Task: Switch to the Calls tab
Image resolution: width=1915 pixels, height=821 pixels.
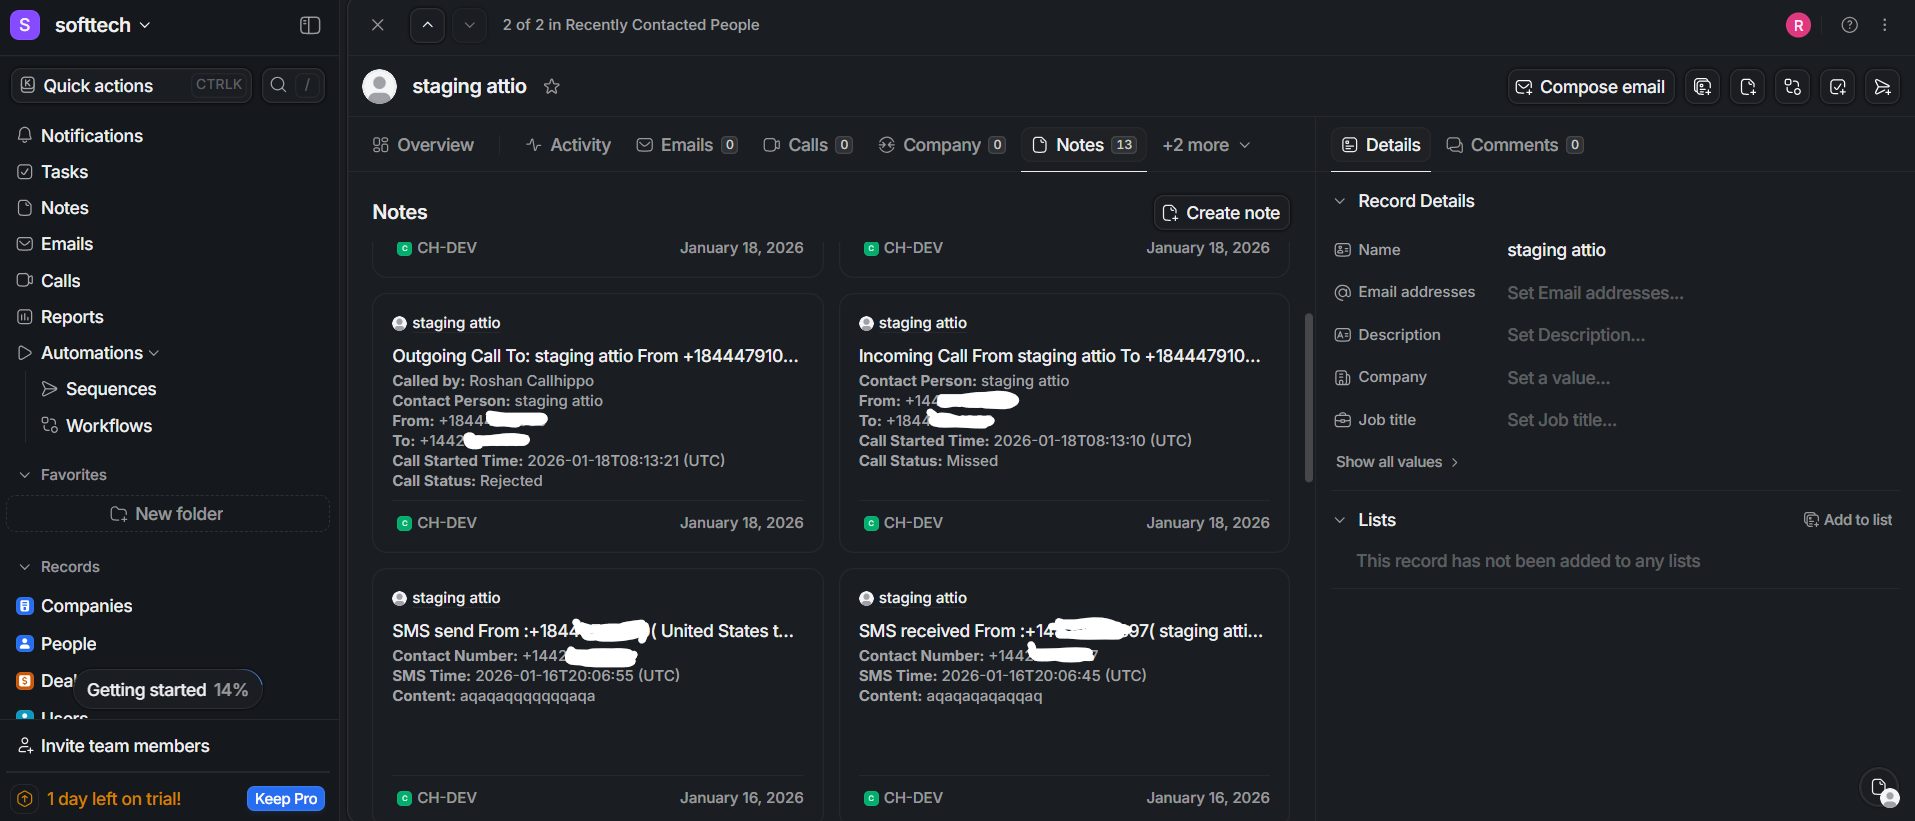Action: tap(807, 145)
